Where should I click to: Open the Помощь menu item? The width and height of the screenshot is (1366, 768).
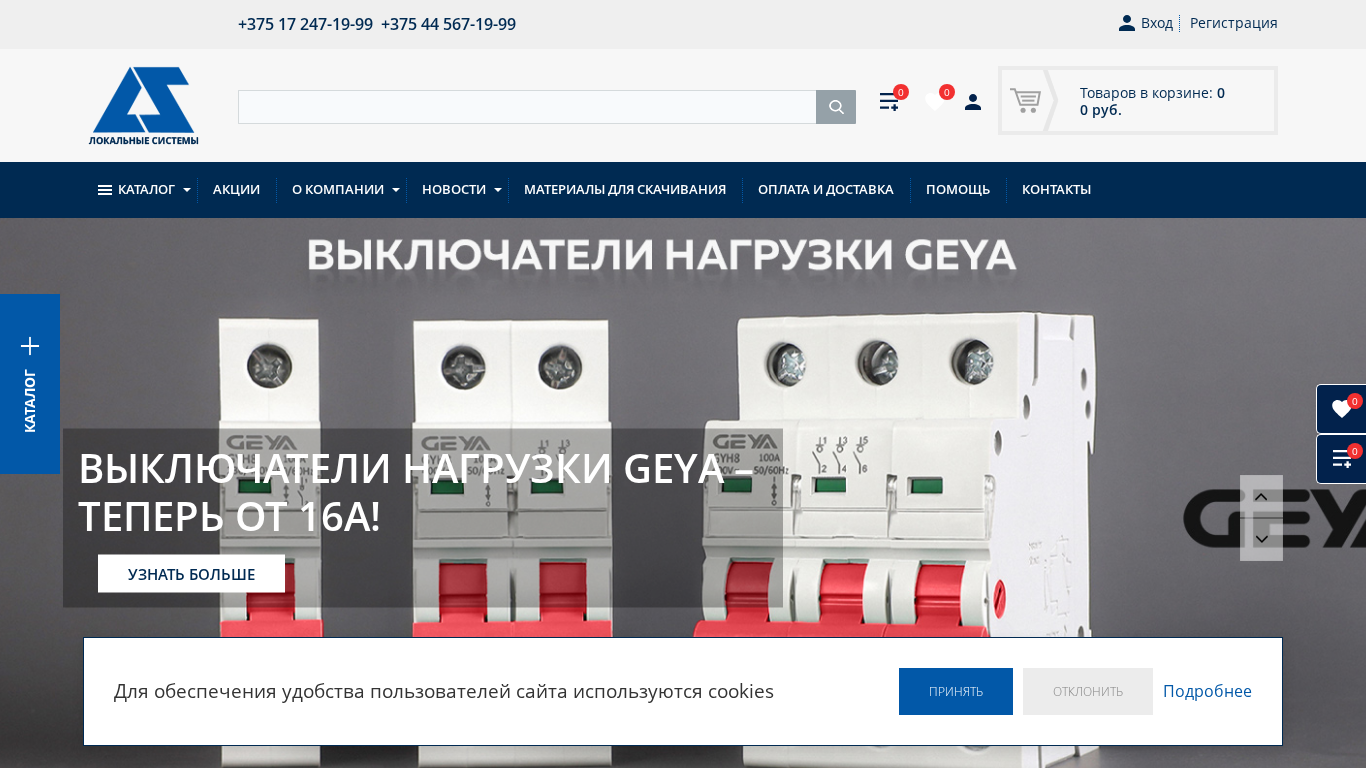point(958,190)
